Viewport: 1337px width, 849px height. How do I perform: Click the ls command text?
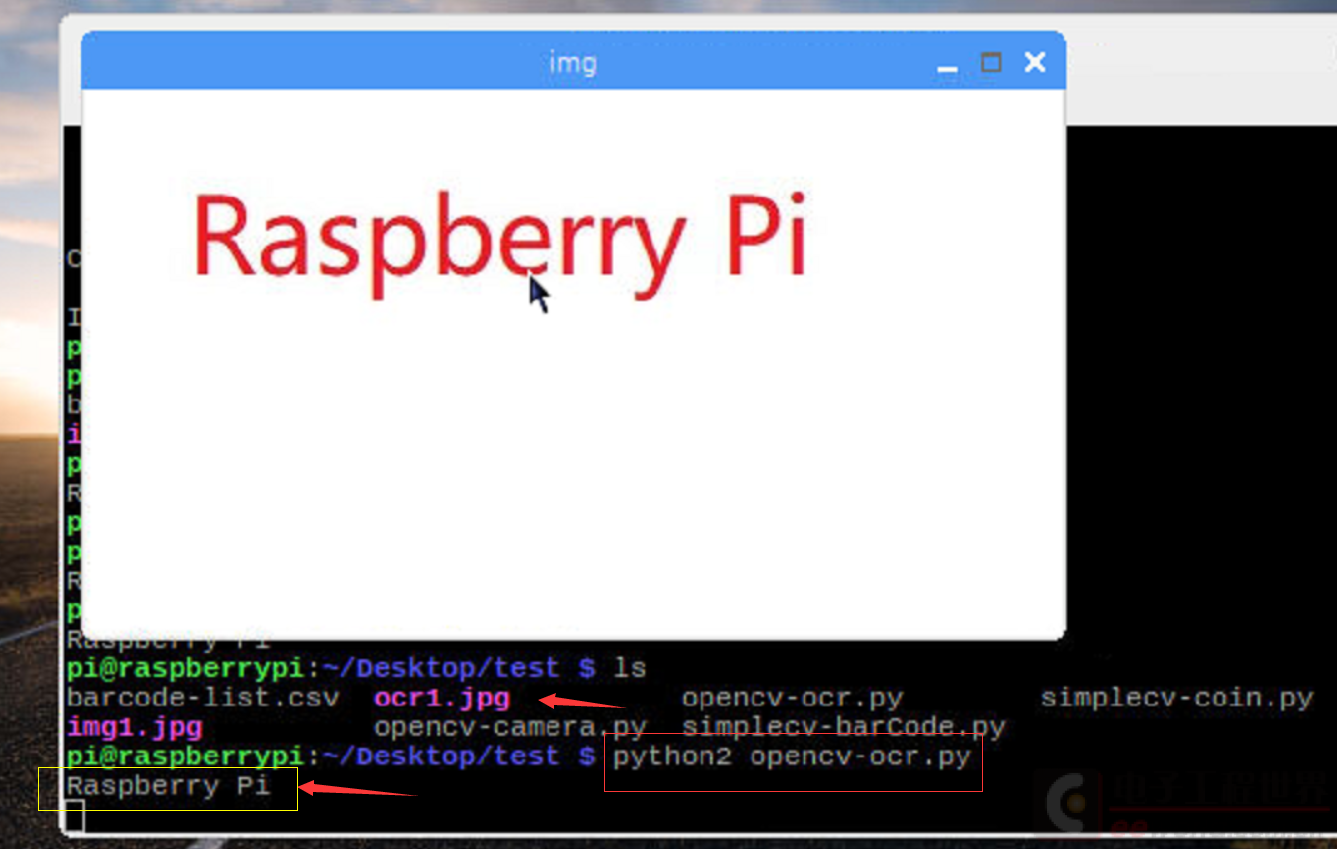tap(630, 667)
